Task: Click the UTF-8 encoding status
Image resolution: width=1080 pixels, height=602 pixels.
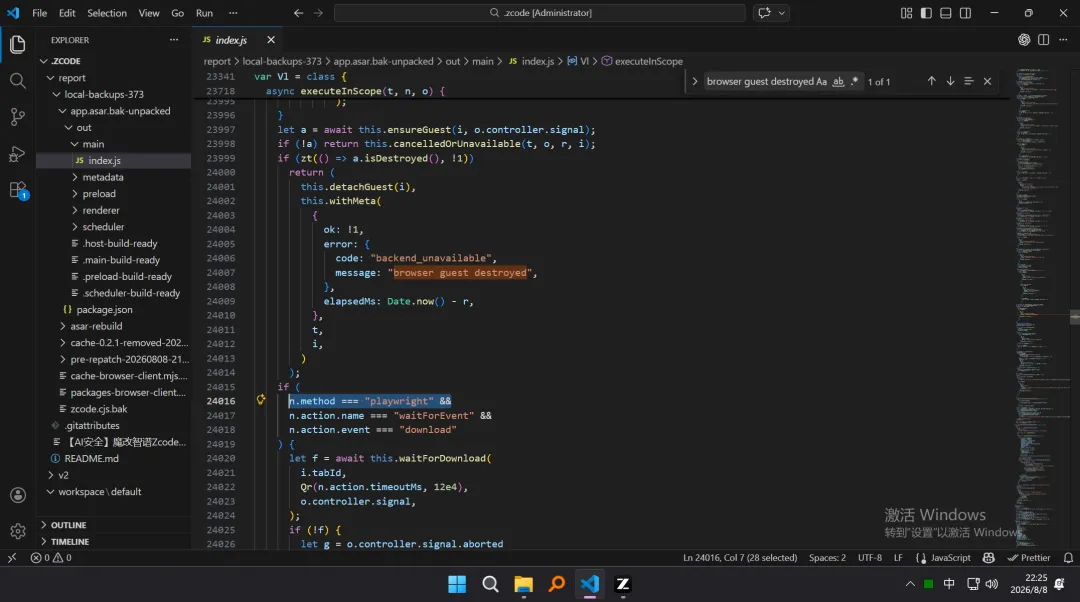Action: pos(870,558)
